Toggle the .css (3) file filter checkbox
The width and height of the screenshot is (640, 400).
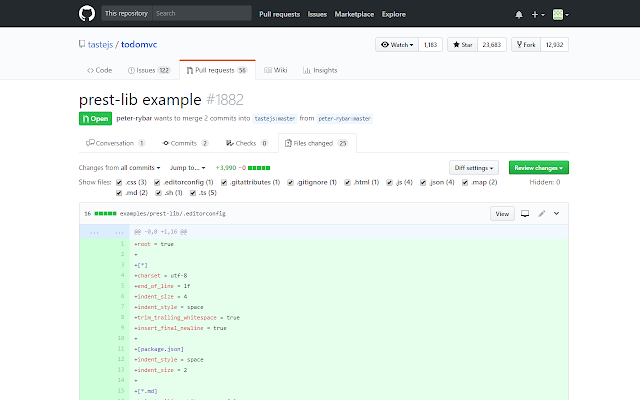pos(119,182)
